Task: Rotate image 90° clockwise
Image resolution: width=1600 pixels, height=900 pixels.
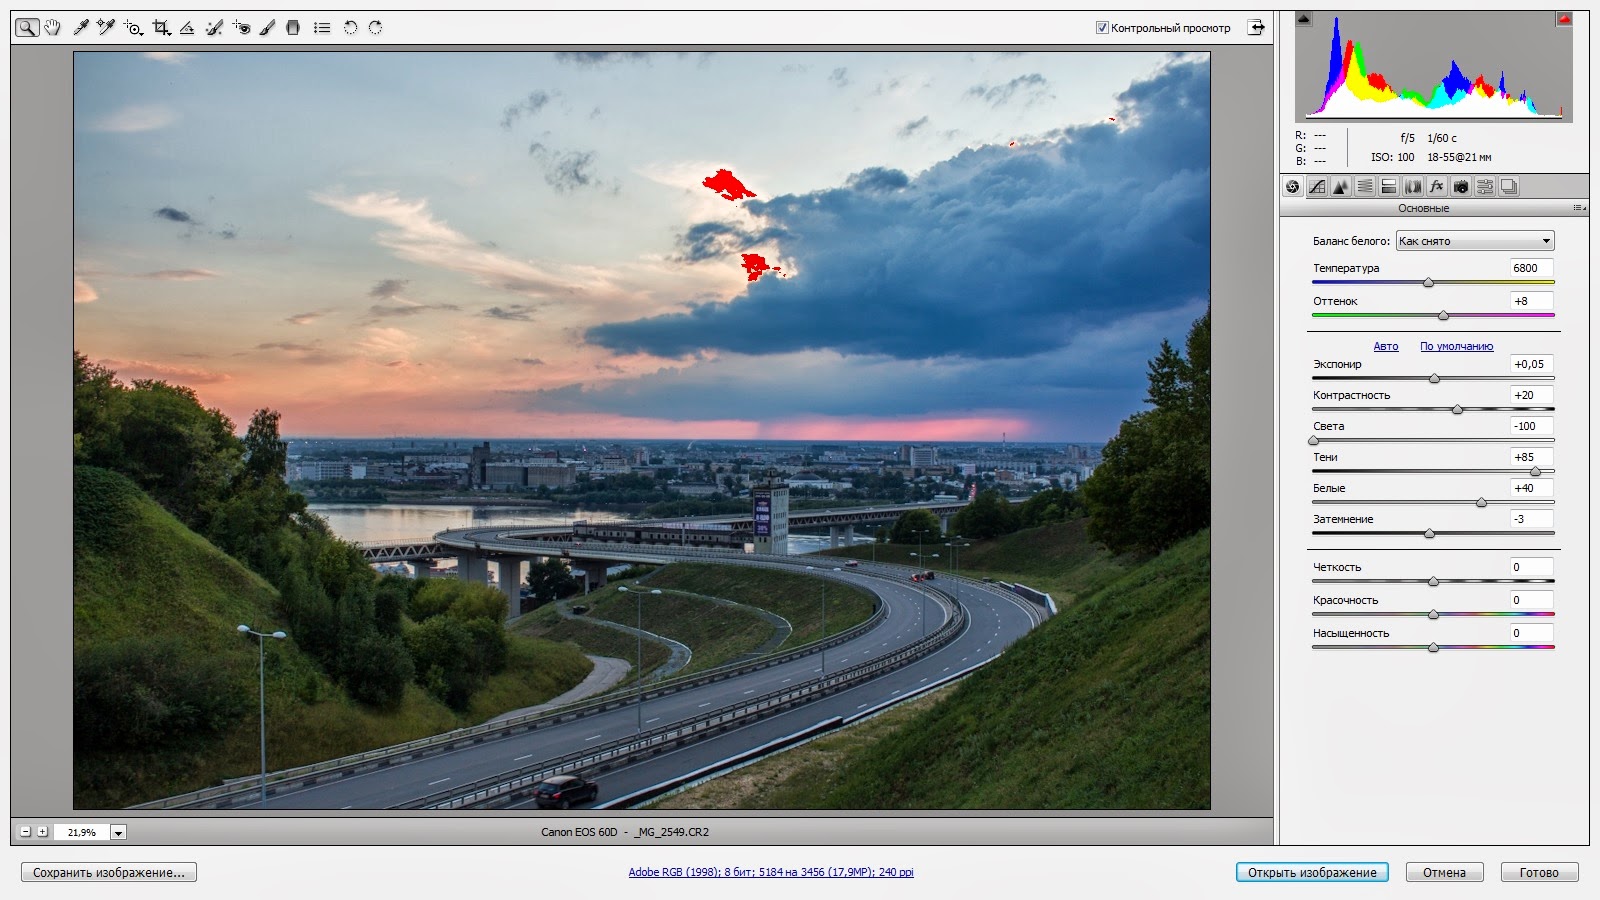Action: coord(376,28)
